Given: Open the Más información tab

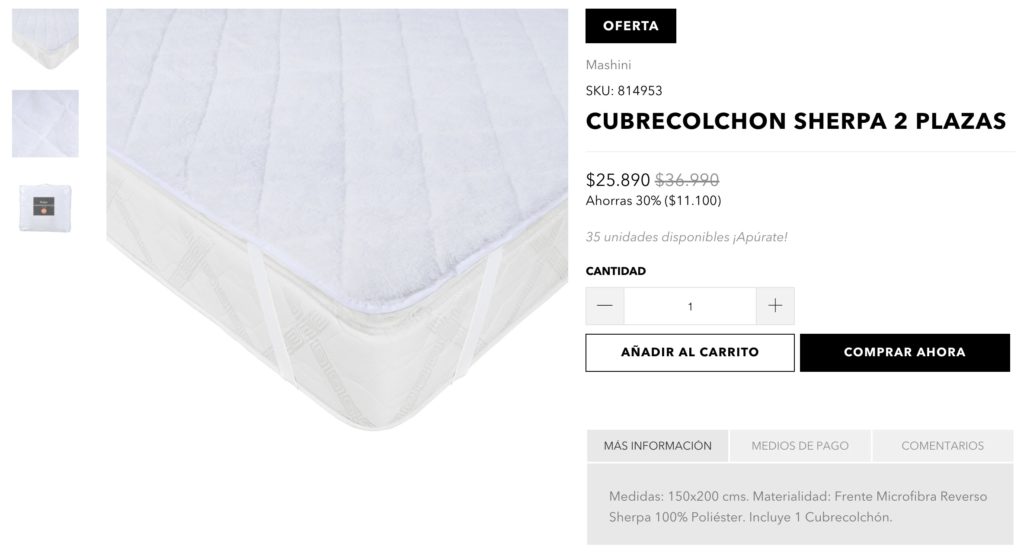Looking at the screenshot, I should point(658,446).
